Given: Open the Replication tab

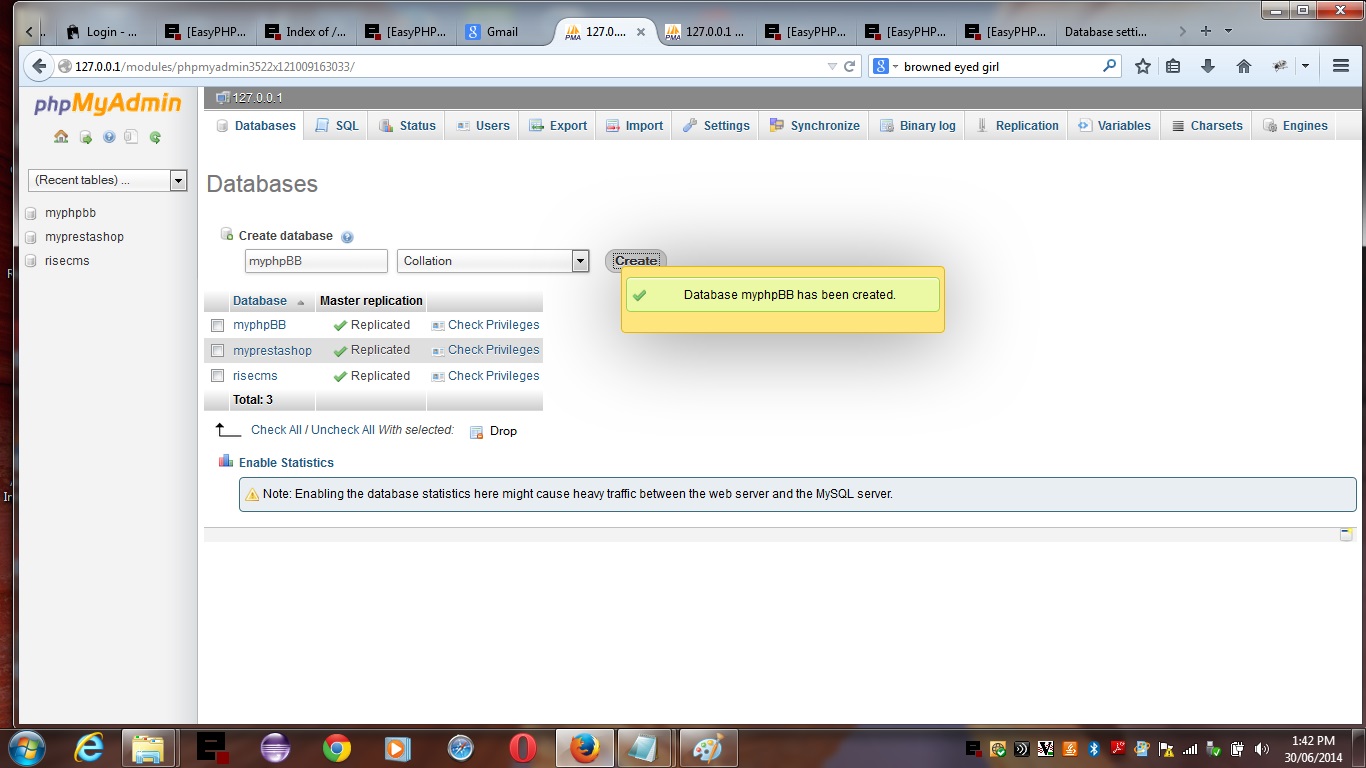Looking at the screenshot, I should (1017, 126).
